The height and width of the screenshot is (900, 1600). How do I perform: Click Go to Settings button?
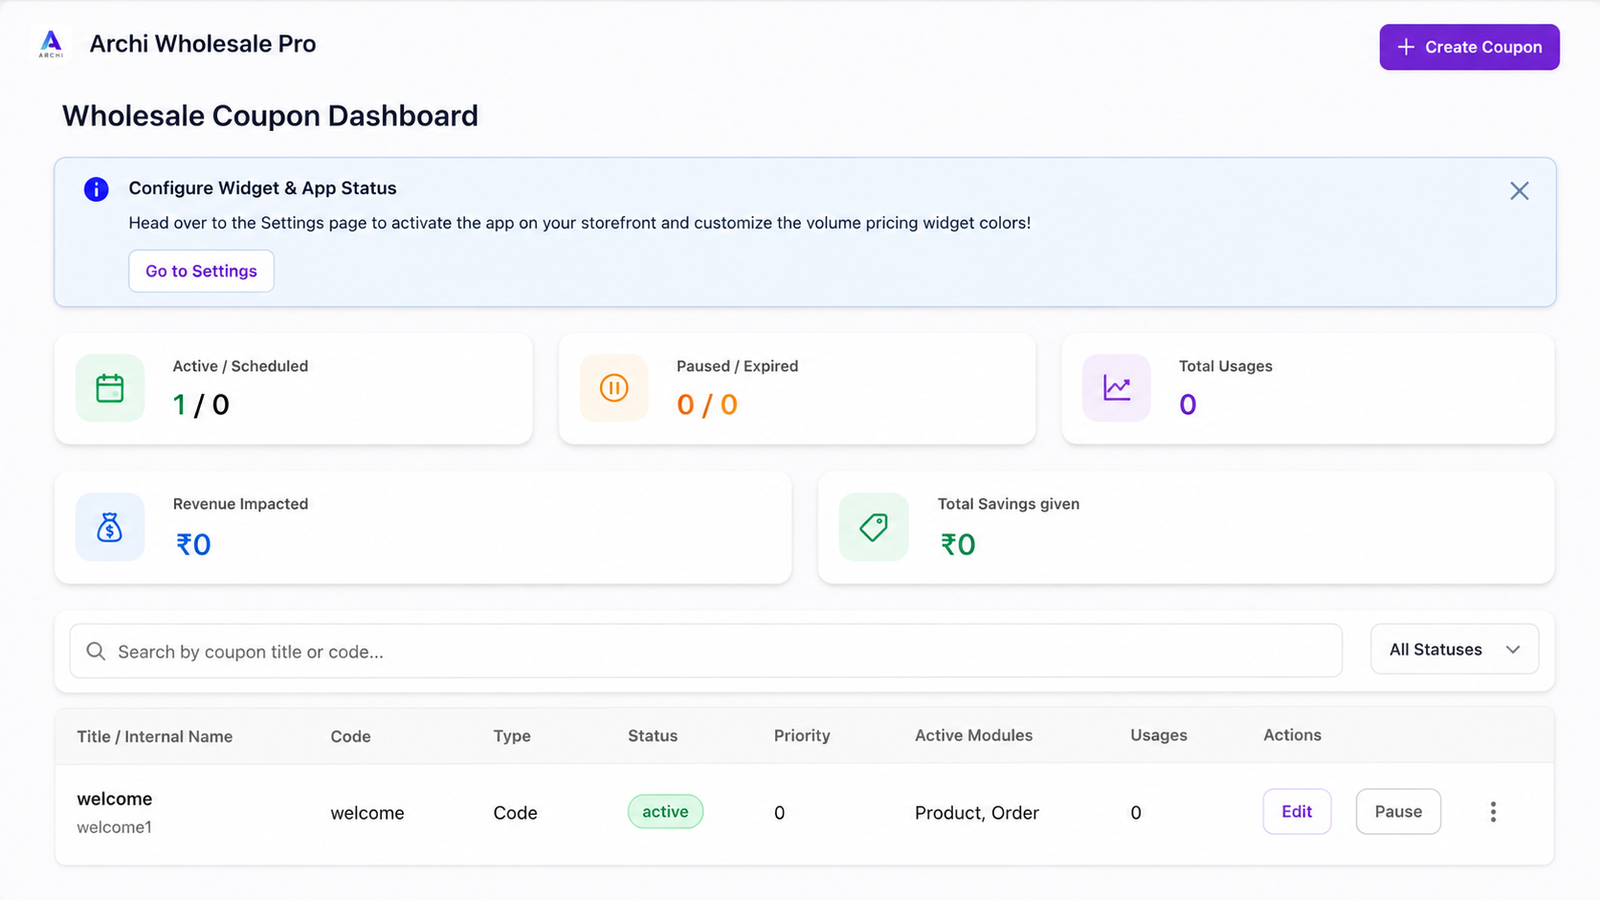[201, 271]
